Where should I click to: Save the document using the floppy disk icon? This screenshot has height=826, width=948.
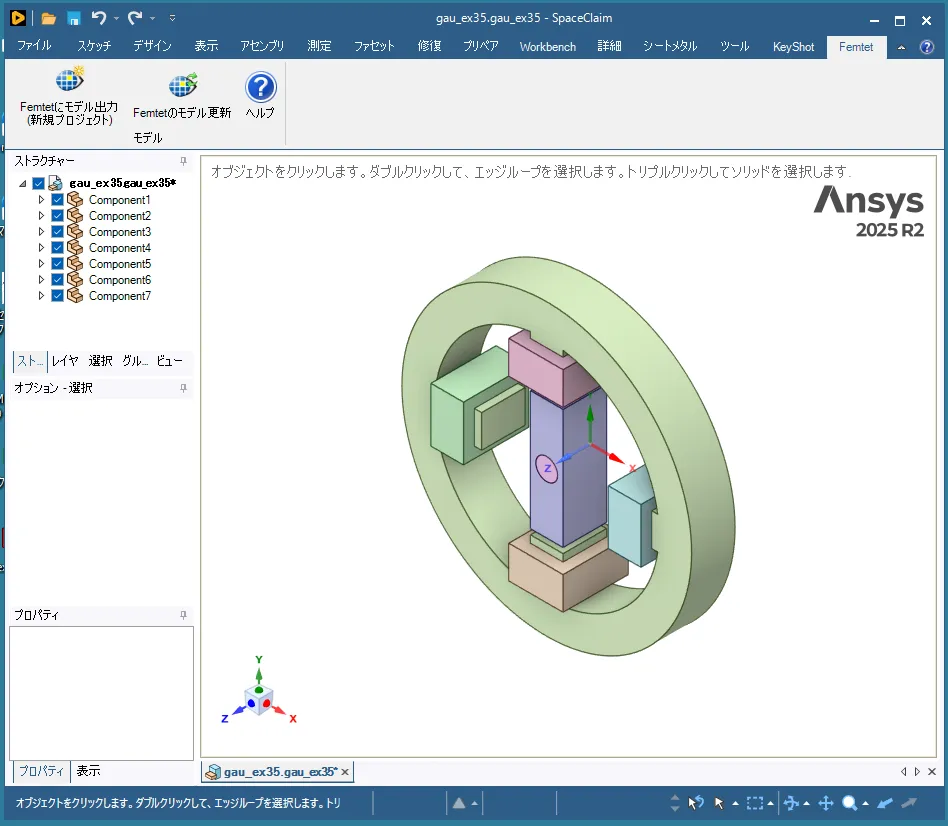pos(74,19)
